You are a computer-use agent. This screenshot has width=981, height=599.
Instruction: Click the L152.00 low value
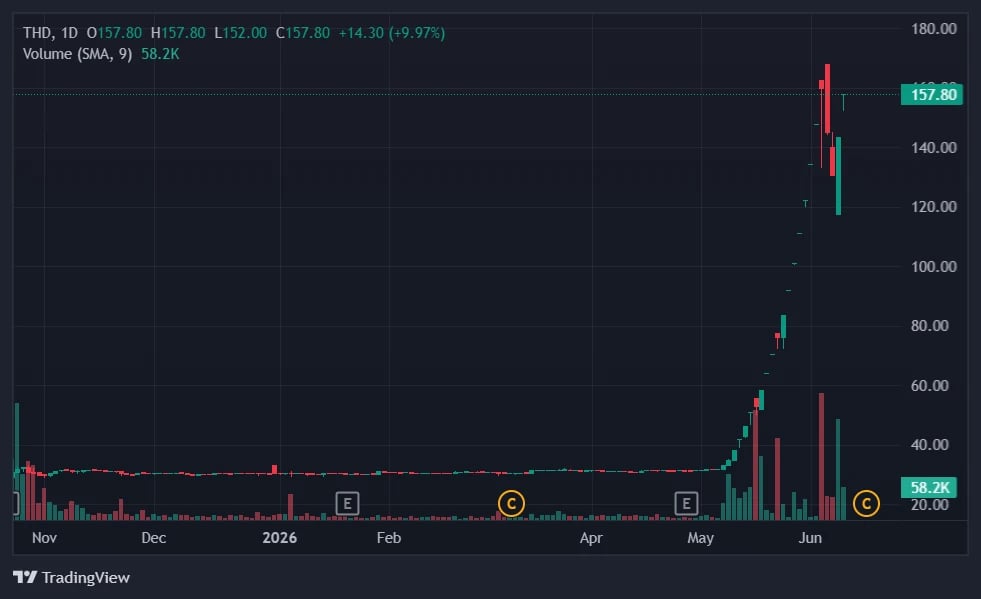240,33
